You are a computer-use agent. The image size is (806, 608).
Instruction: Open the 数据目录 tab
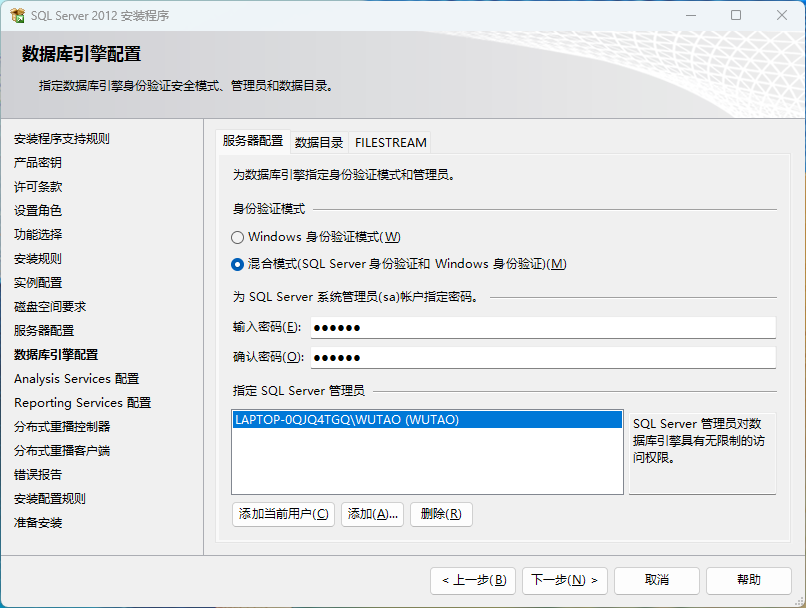[319, 142]
